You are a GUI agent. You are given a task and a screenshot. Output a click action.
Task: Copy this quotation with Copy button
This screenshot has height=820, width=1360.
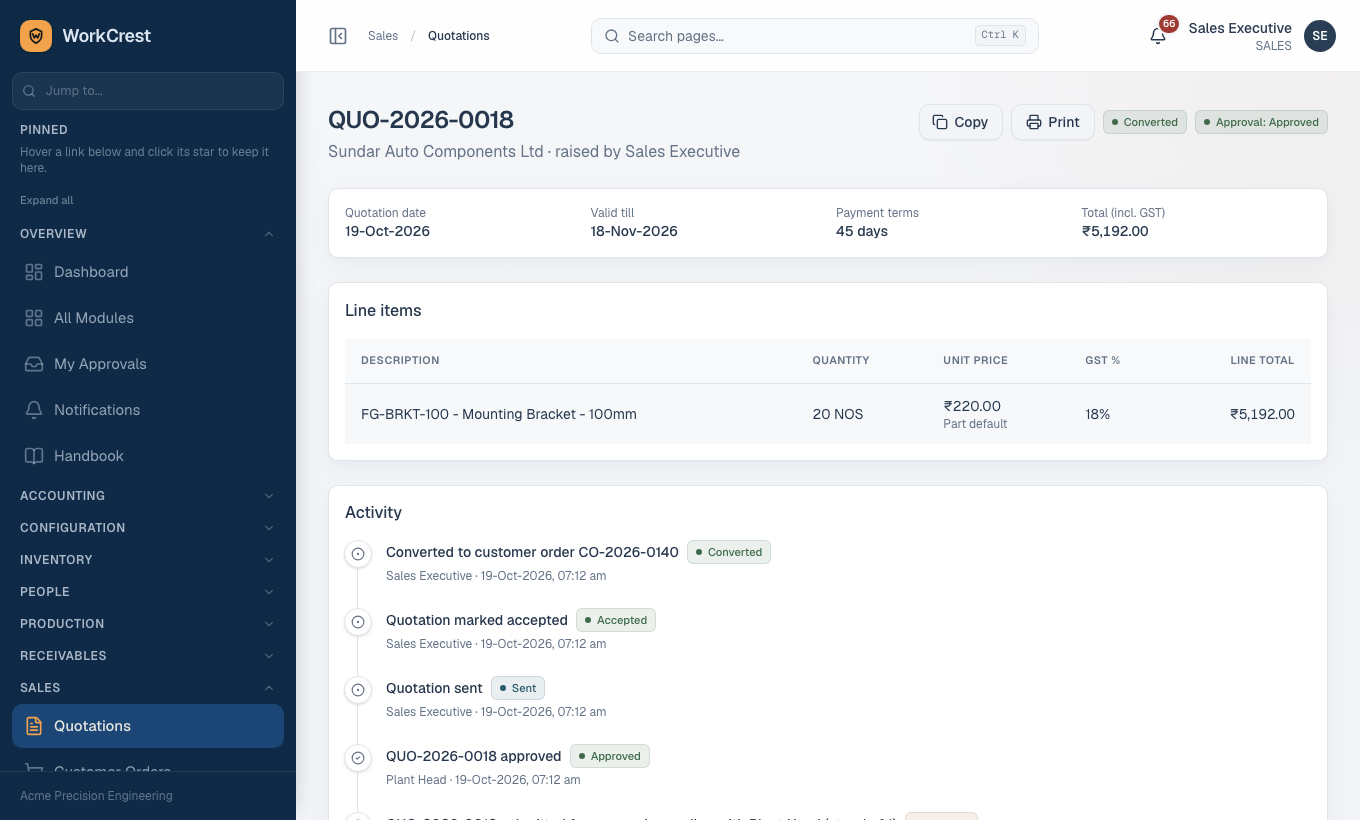coord(961,122)
